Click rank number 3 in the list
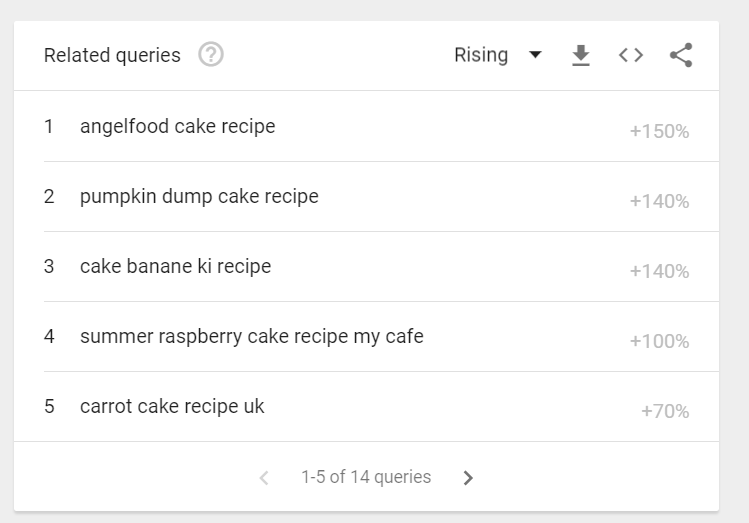The width and height of the screenshot is (749, 523). (49, 266)
